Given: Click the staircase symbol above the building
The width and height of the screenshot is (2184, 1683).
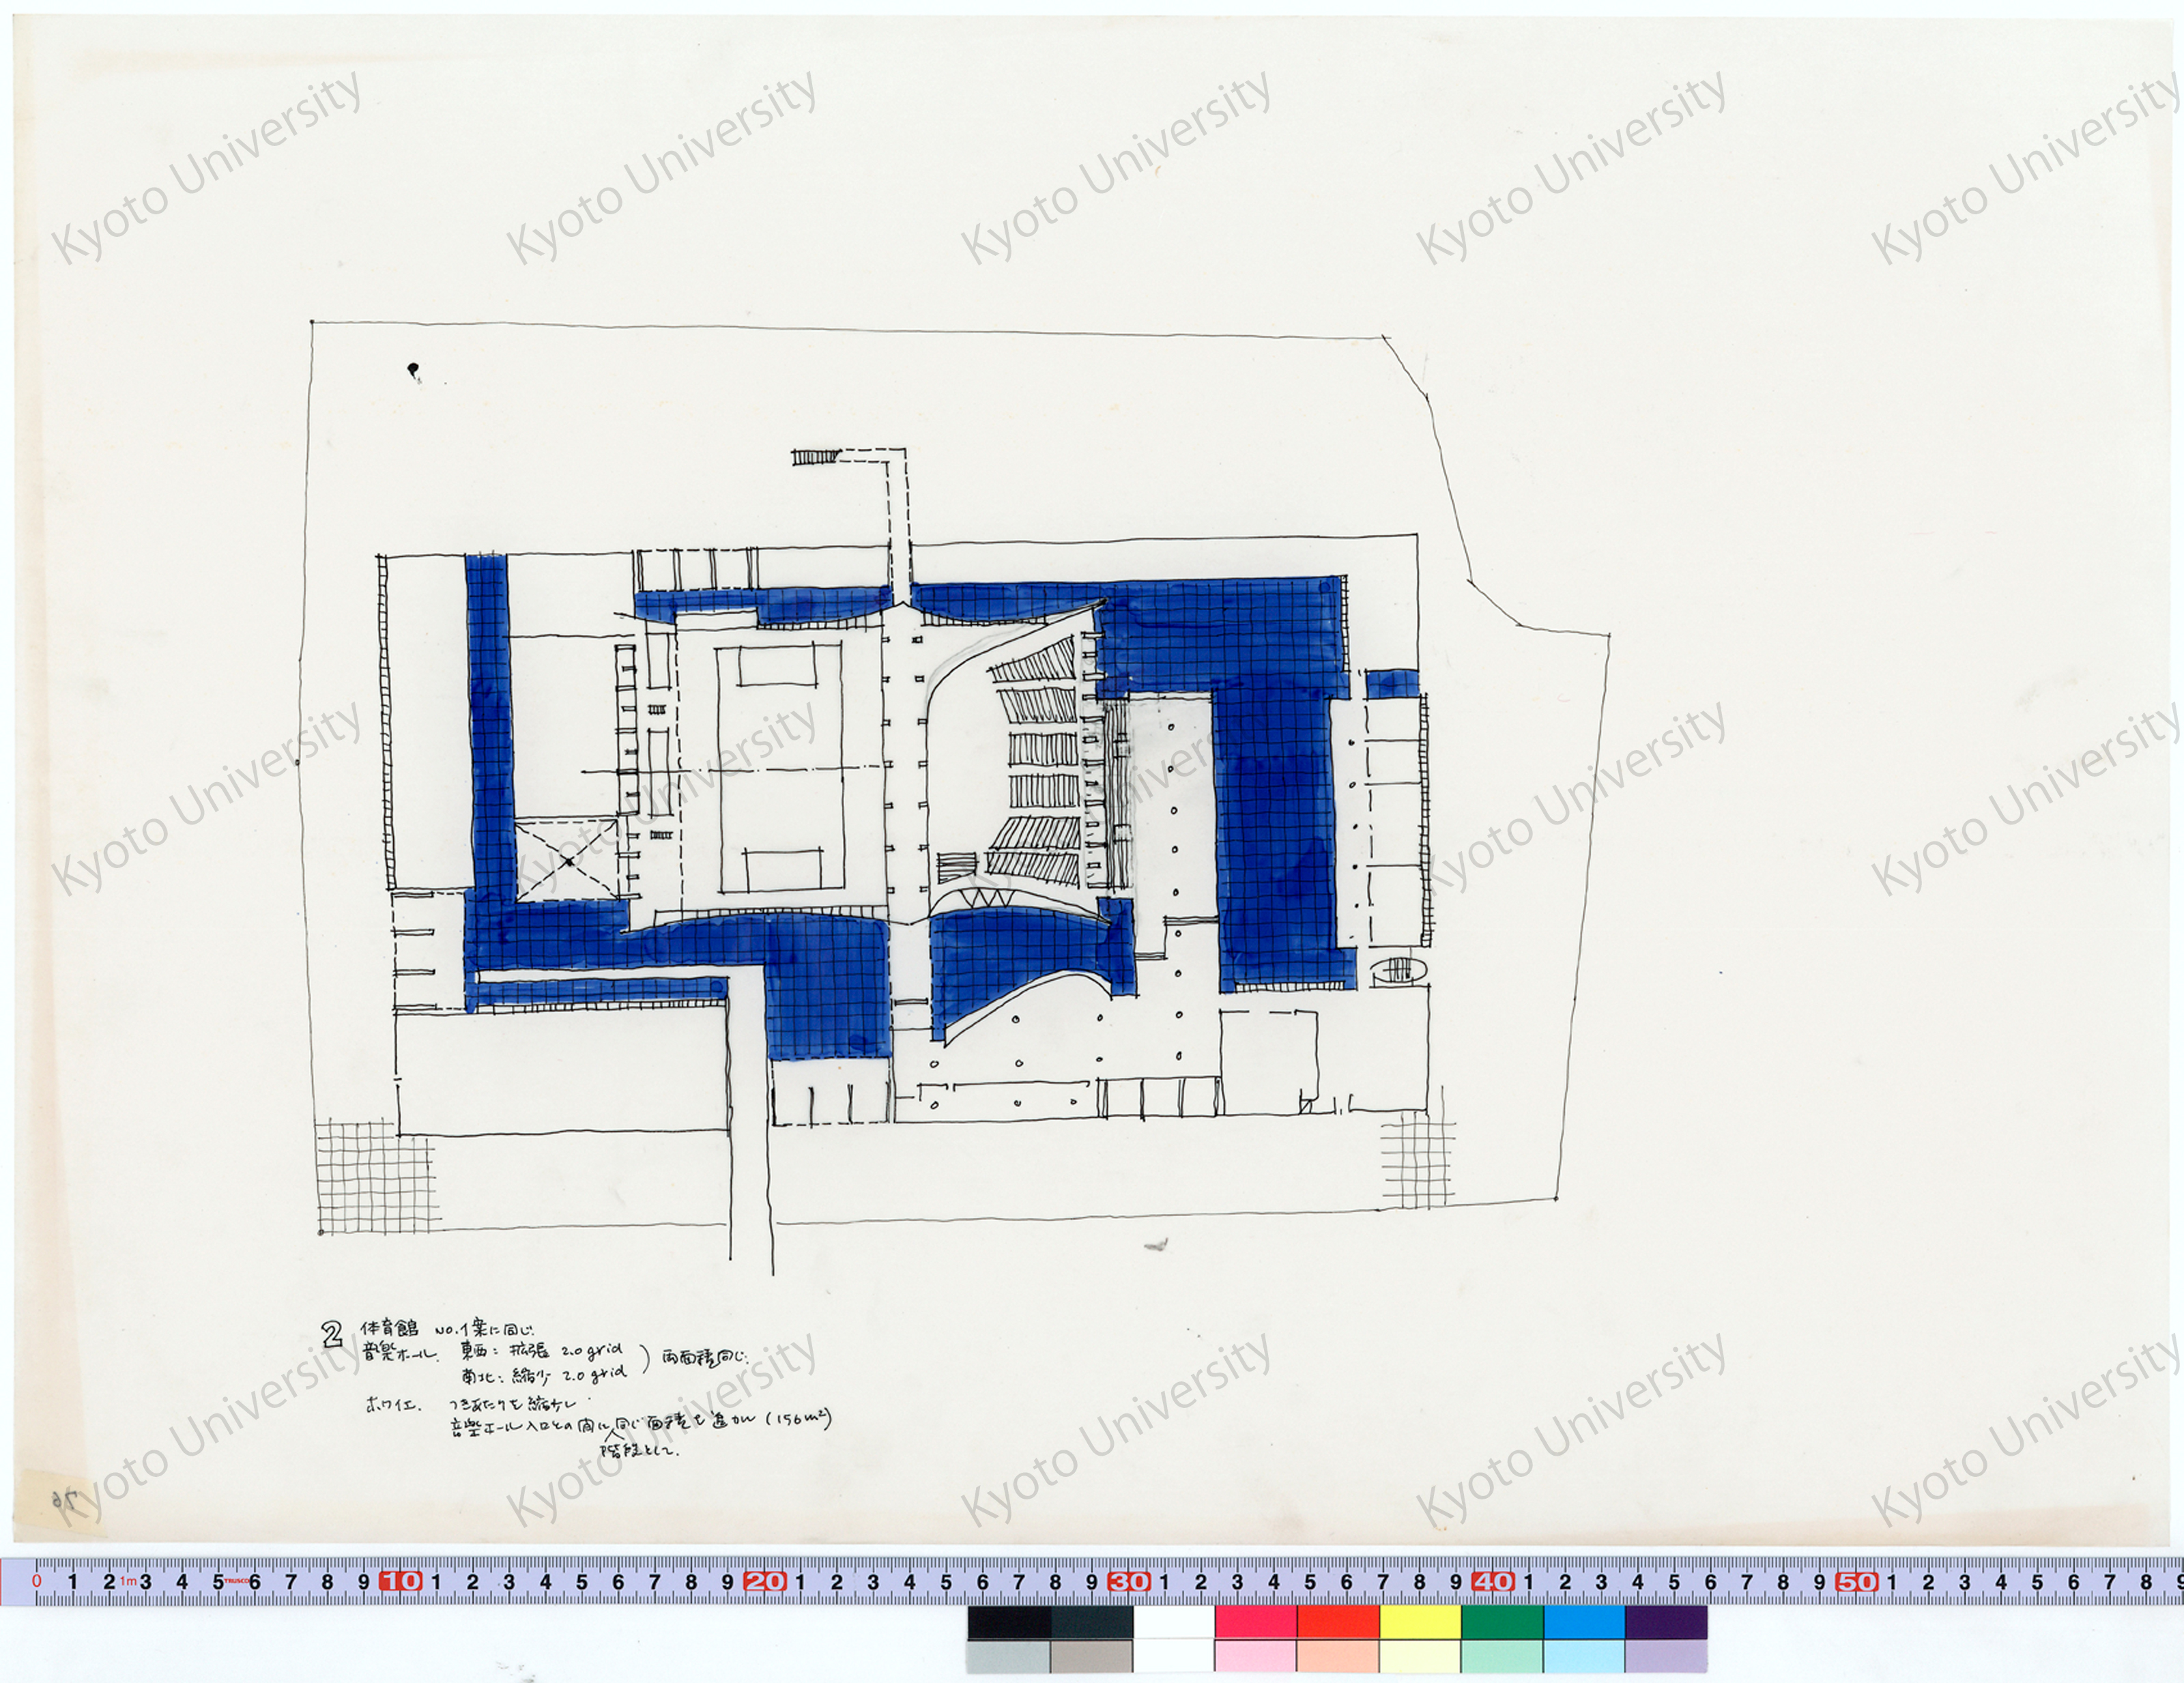Looking at the screenshot, I should pos(815,457).
